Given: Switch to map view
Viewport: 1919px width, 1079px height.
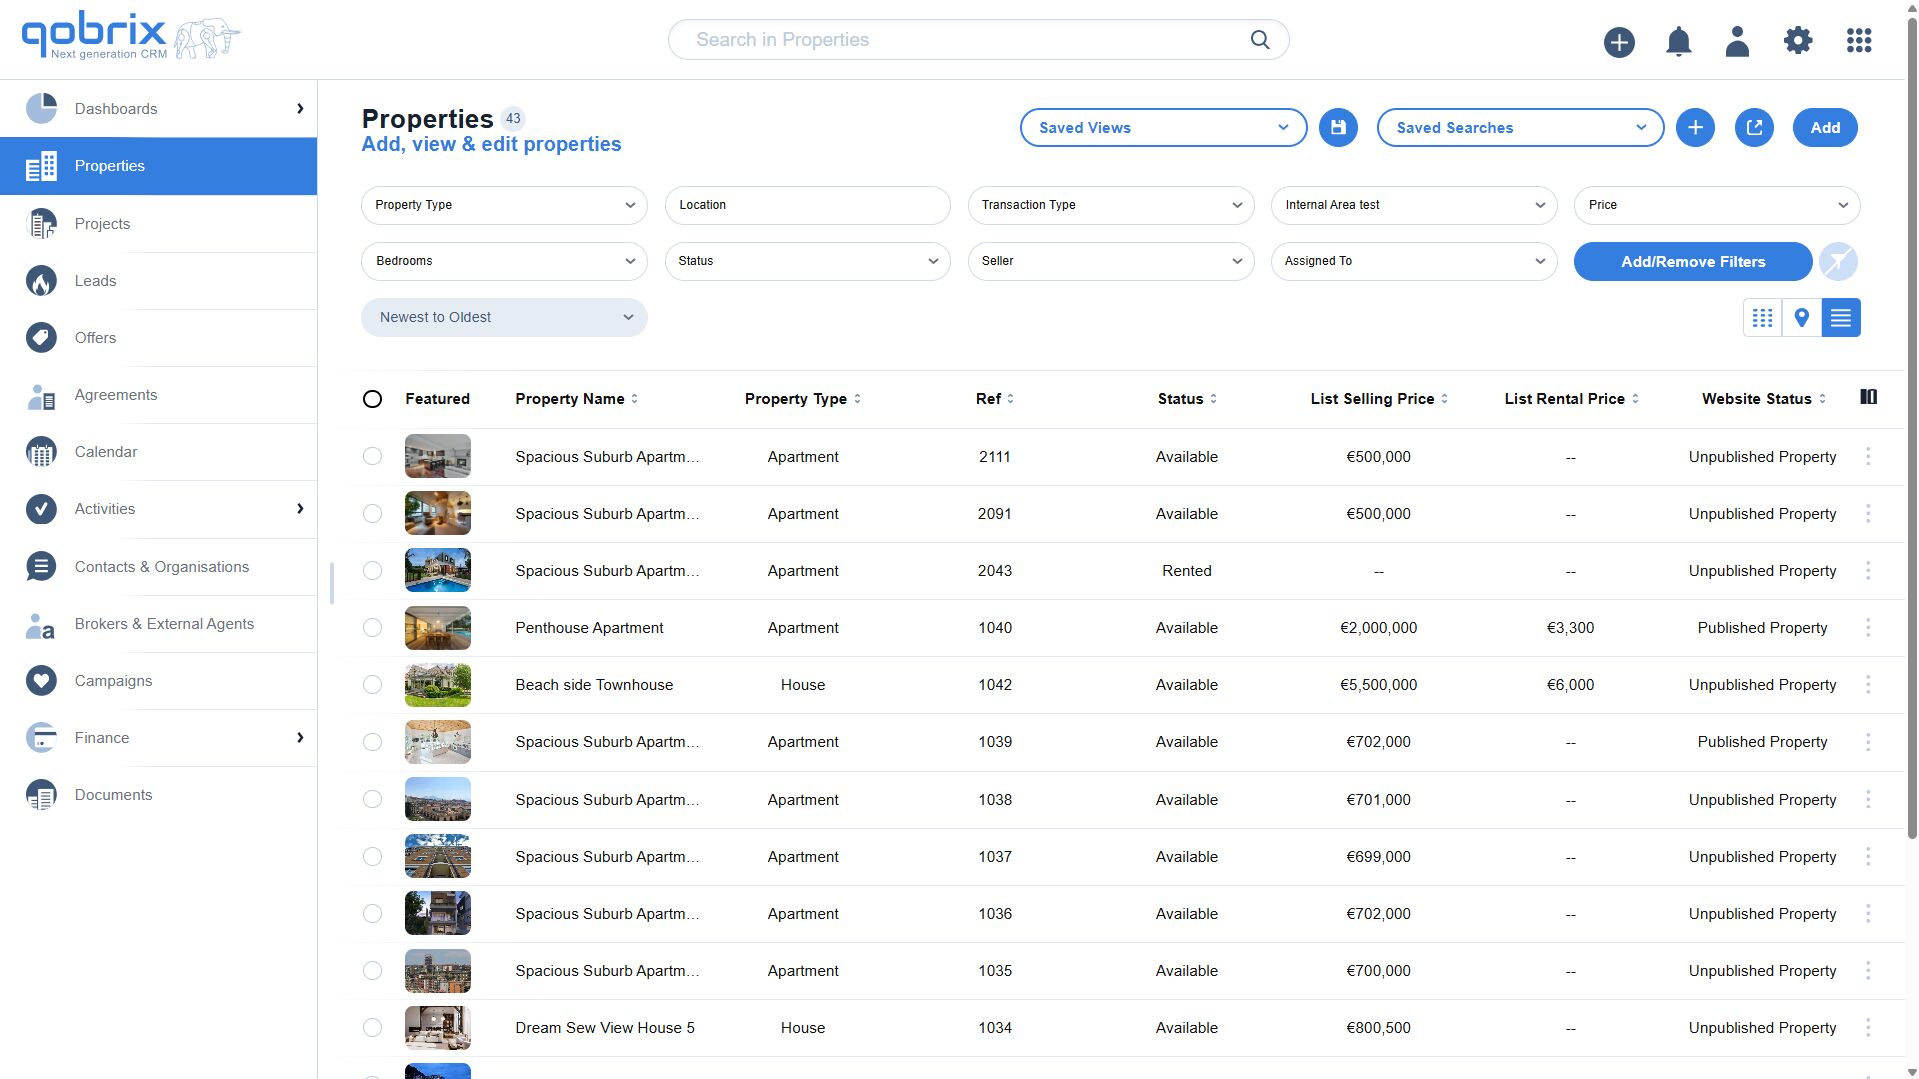Looking at the screenshot, I should point(1802,318).
